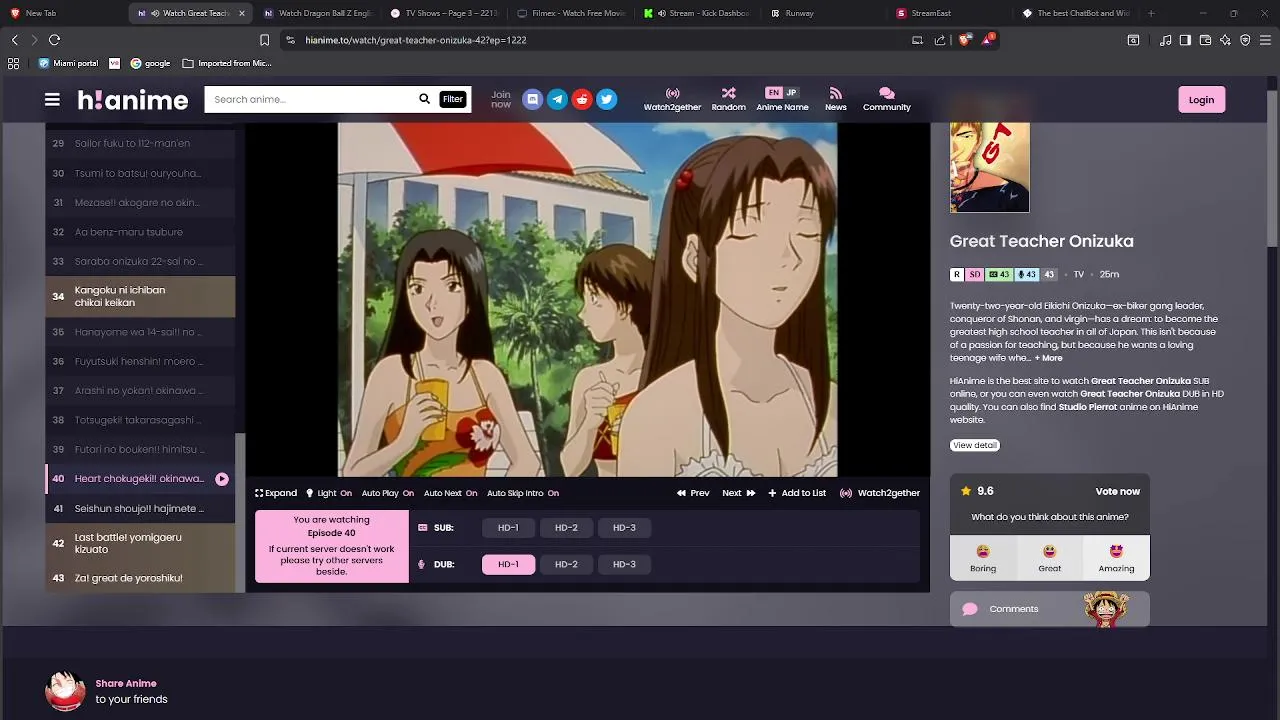Viewport: 1280px width, 720px height.
Task: Click the Login button
Action: [1201, 99]
